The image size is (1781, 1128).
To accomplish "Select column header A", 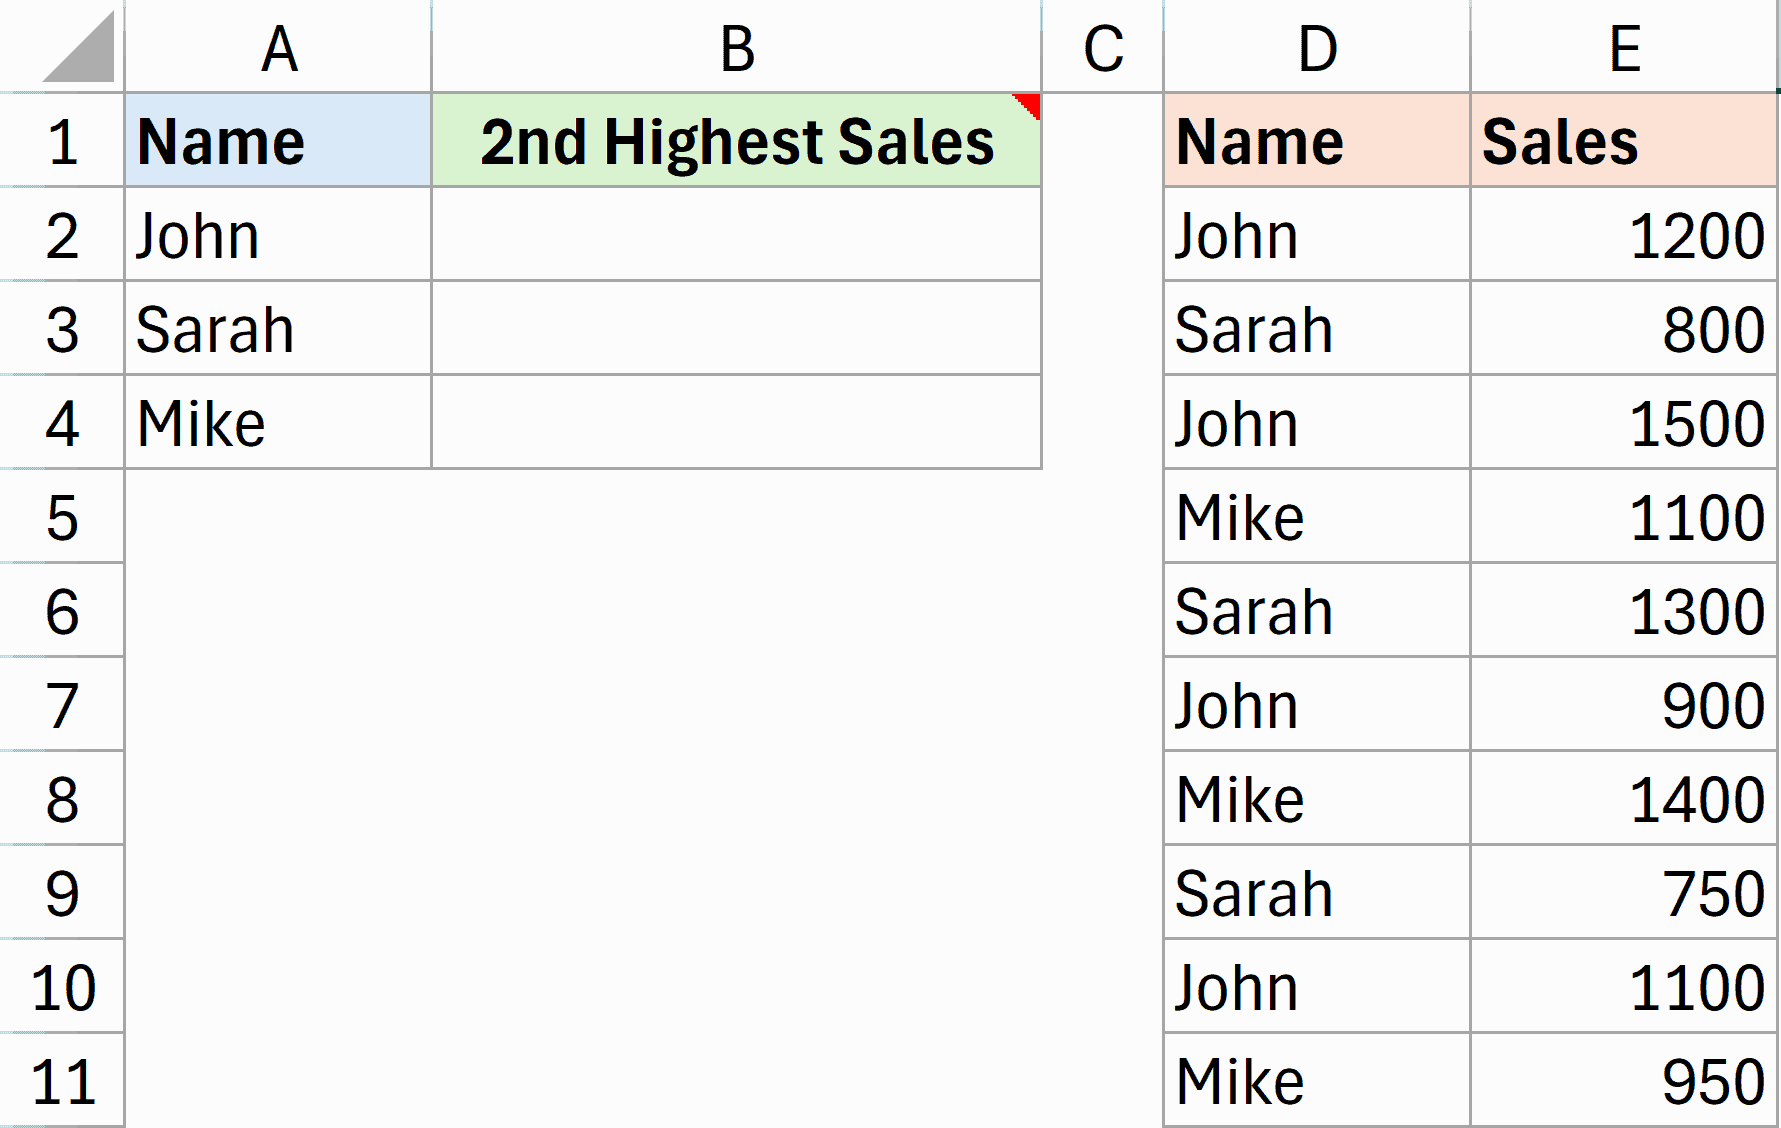I will point(277,47).
